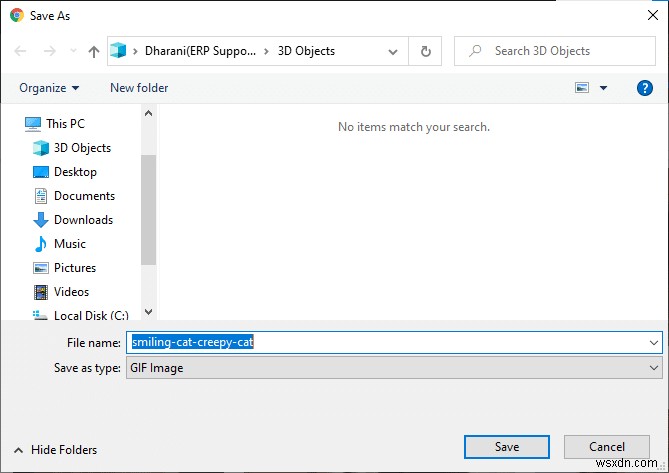The height and width of the screenshot is (473, 669).
Task: Select 3D Objects in the sidebar
Action: 82,148
